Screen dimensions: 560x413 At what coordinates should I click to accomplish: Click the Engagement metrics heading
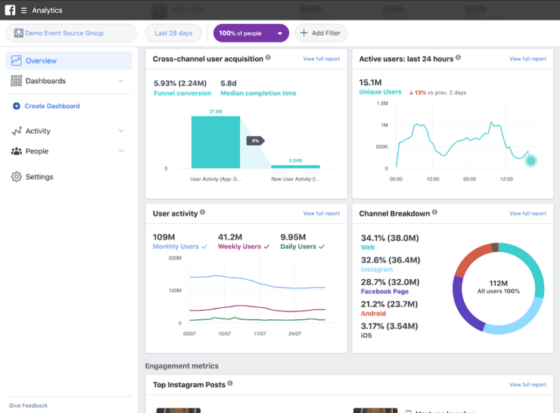coord(182,366)
